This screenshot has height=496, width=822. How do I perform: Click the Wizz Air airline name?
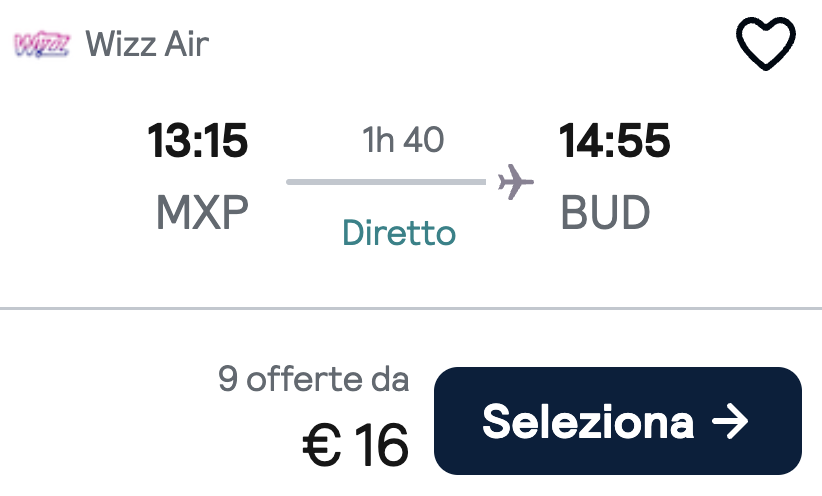[147, 44]
